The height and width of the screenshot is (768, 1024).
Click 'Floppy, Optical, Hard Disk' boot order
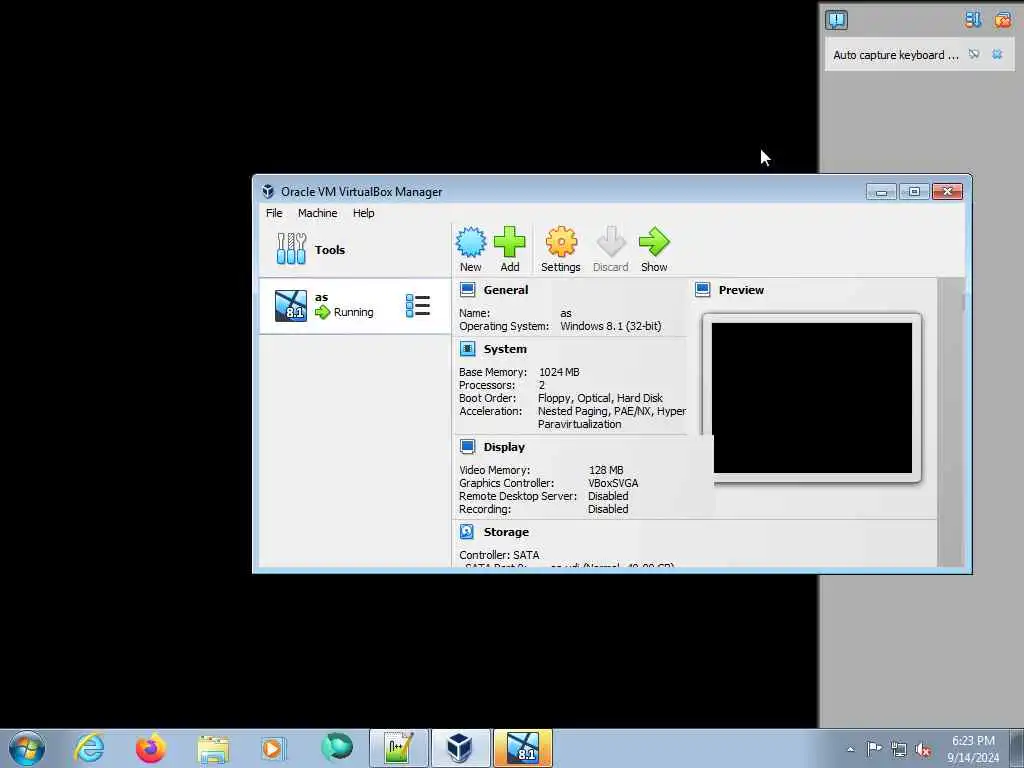(600, 398)
